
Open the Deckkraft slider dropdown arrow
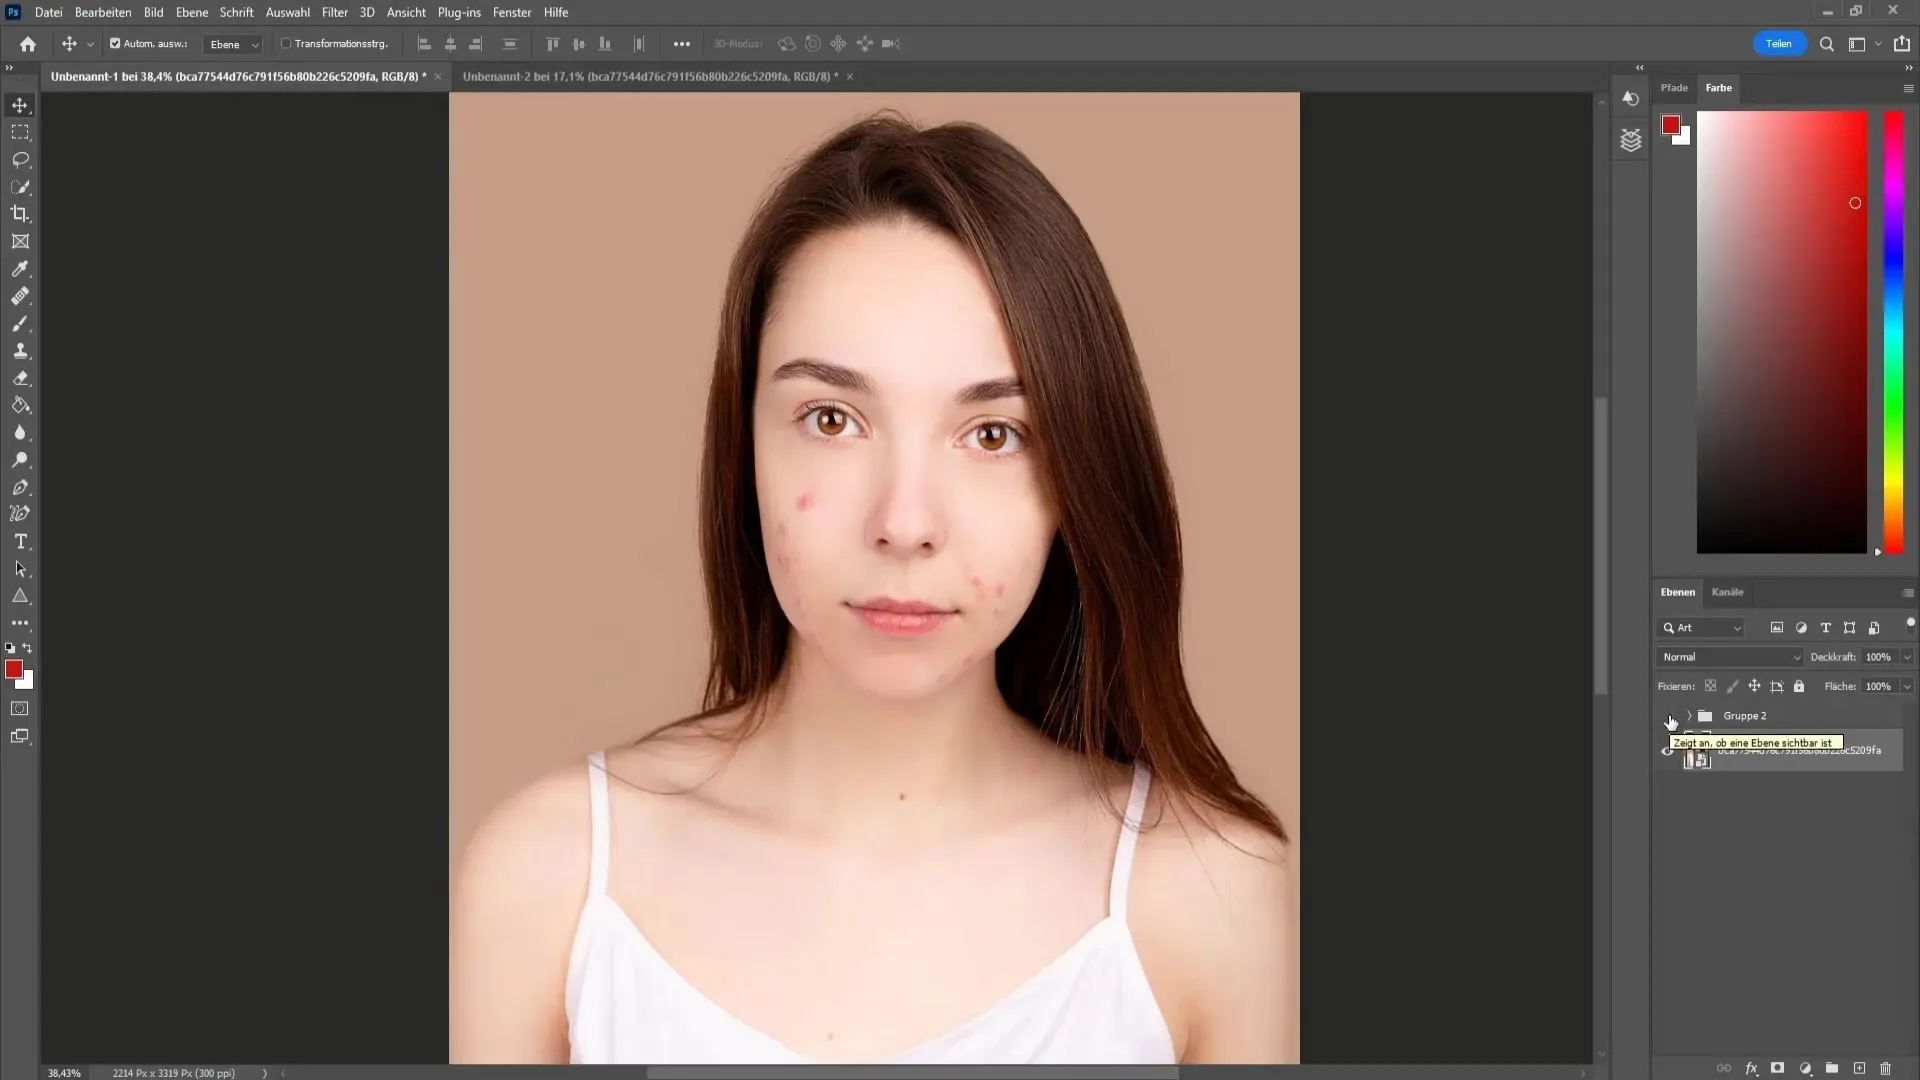click(1907, 657)
